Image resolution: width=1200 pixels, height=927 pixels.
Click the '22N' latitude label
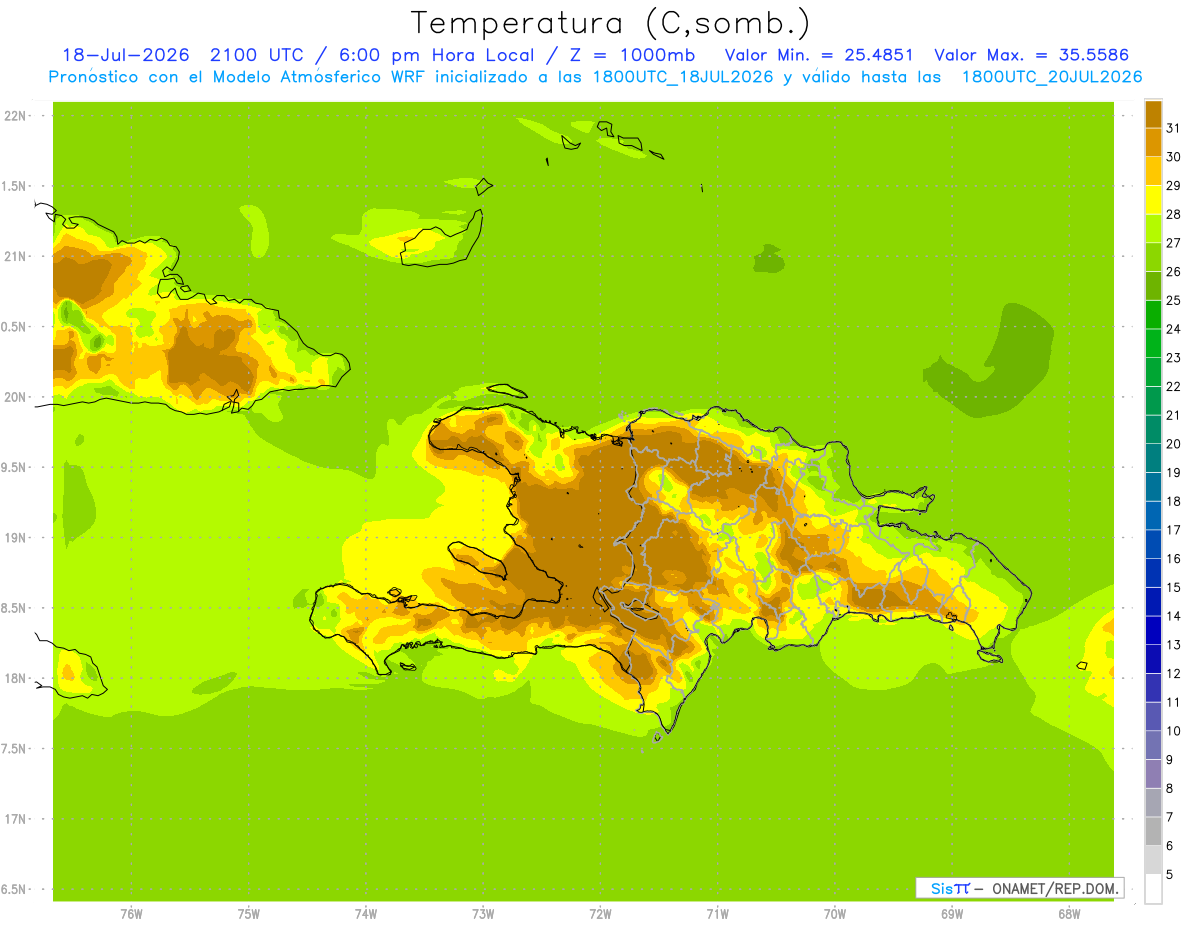pyautogui.click(x=15, y=116)
